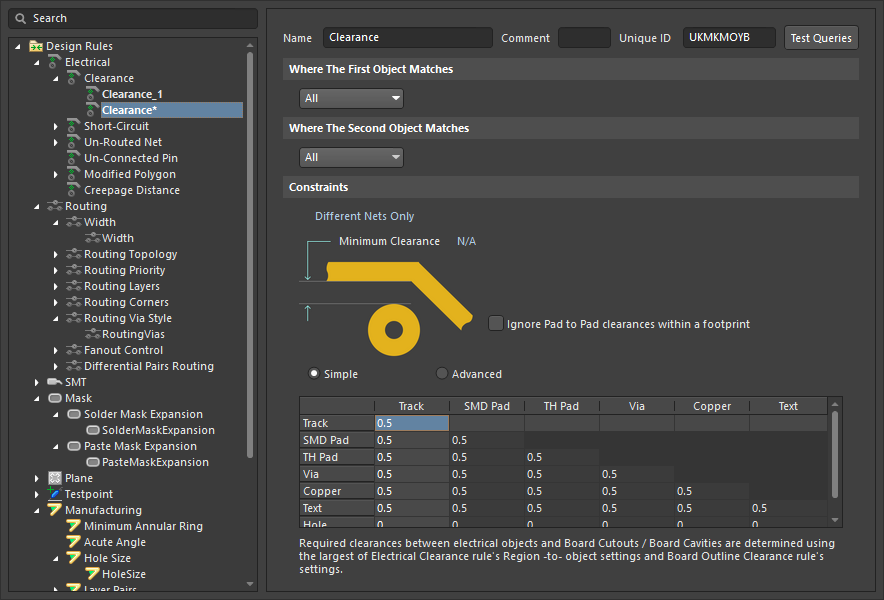
Task: Expand the Plane category node
Action: pos(37,478)
